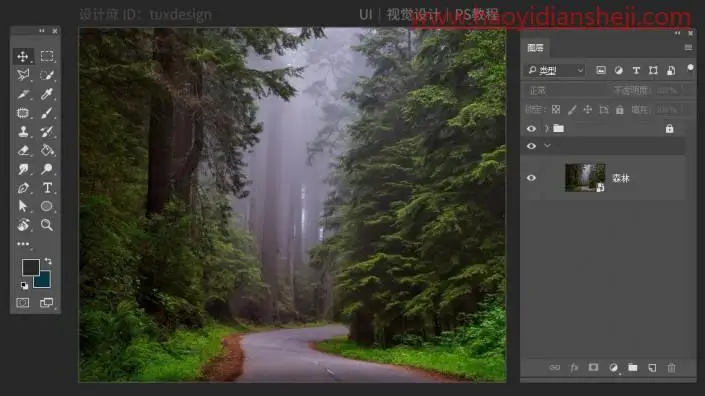Open the dark teal background color swatch
Image resolution: width=705 pixels, height=396 pixels.
coord(44,280)
